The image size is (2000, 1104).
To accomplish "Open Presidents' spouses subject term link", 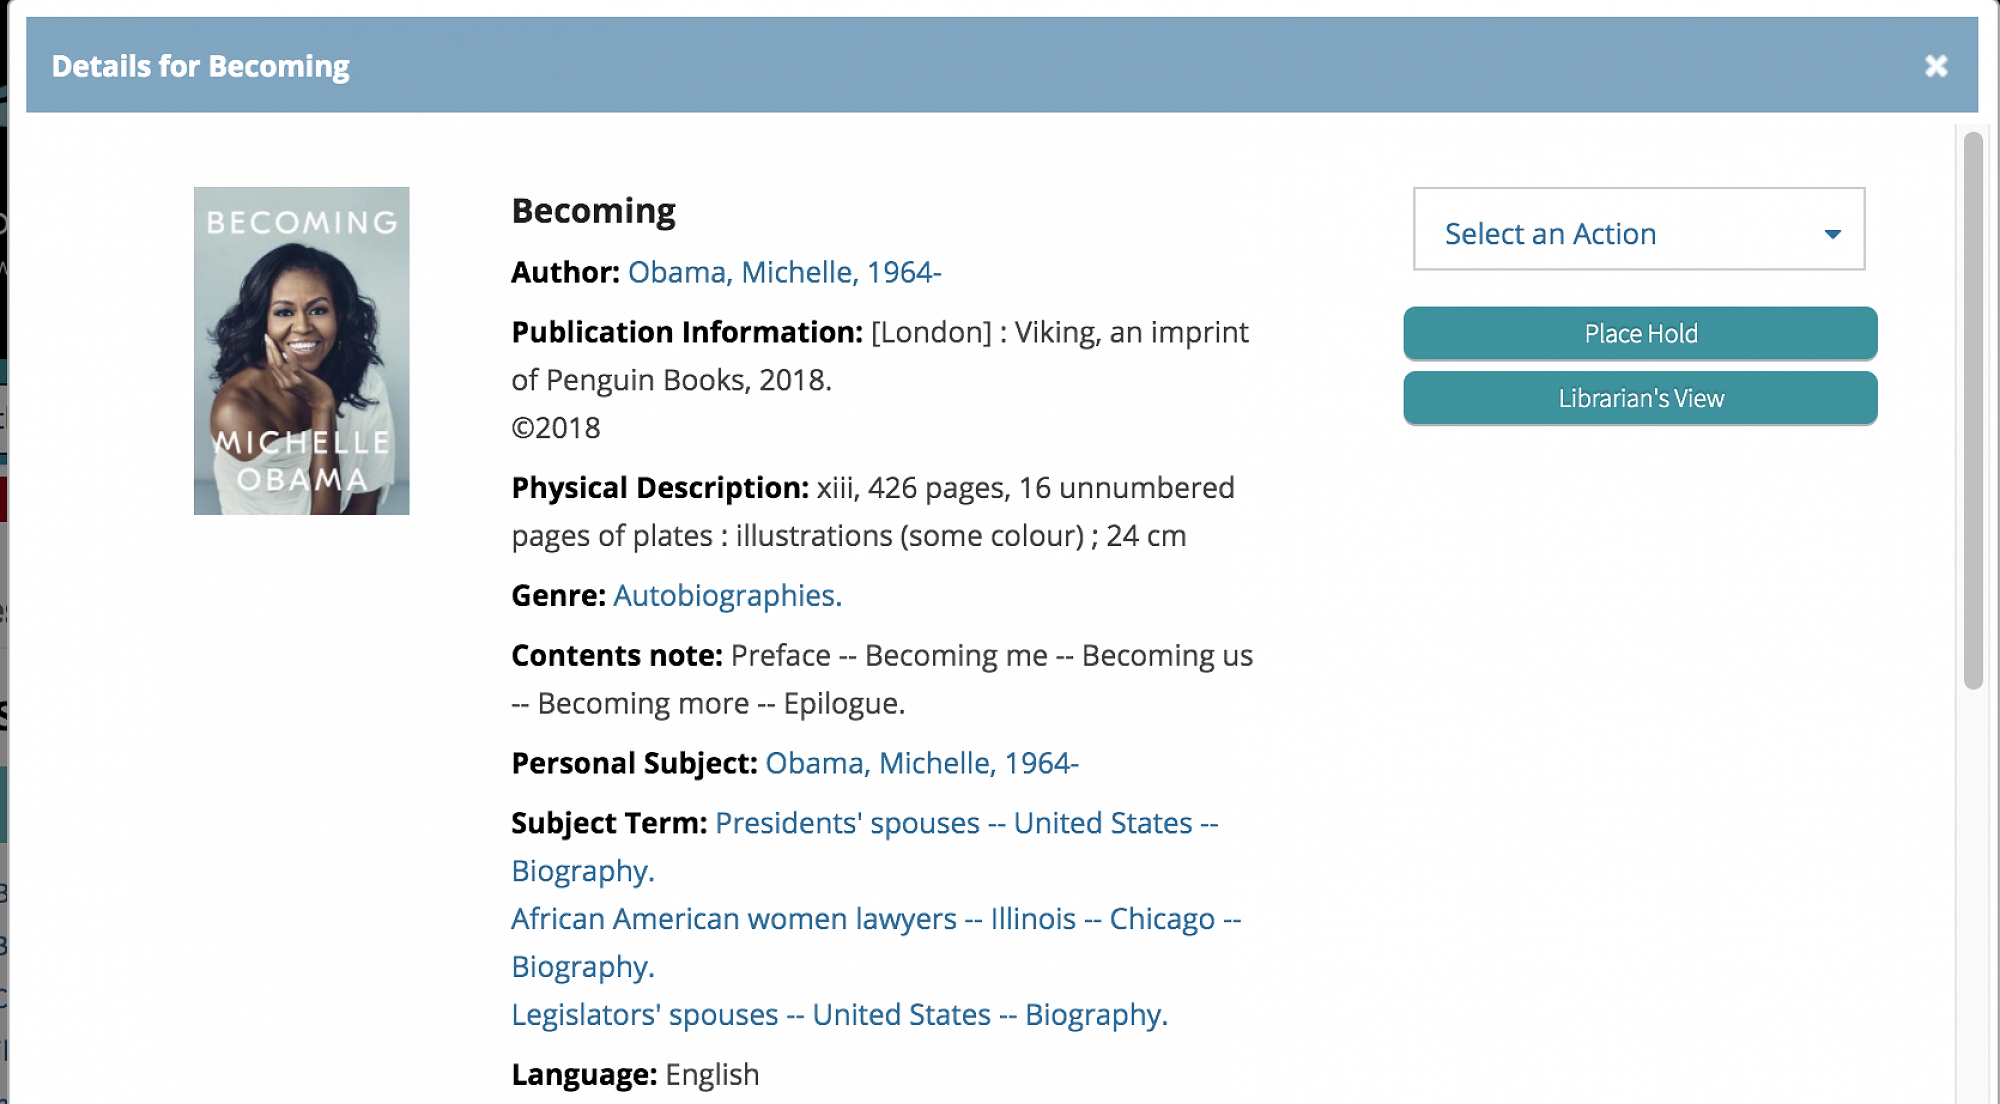I will coord(966,823).
